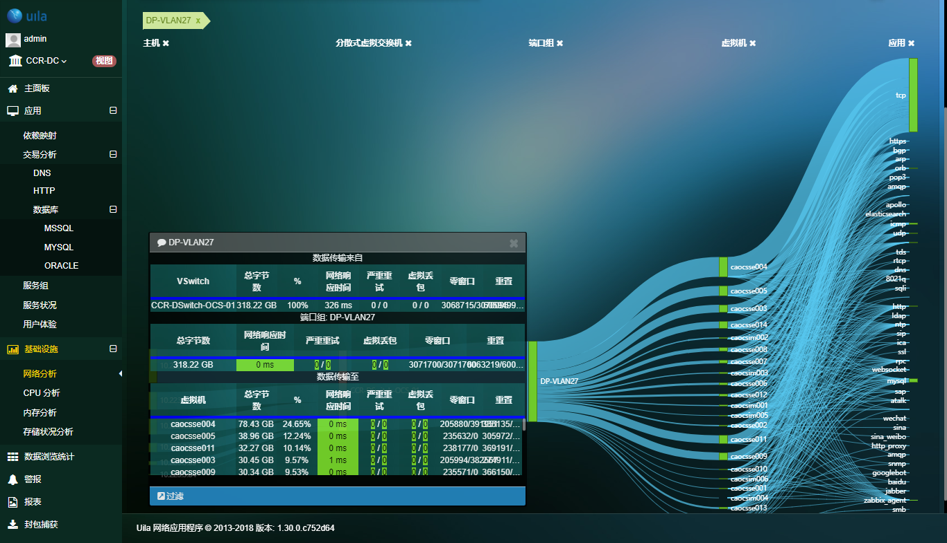
Task: Click the 数据浏览统计 grid icon
Action: (13, 457)
